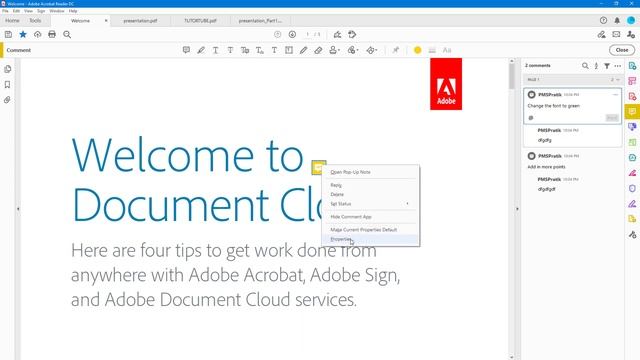Expand the Set Status submenu

pyautogui.click(x=371, y=204)
